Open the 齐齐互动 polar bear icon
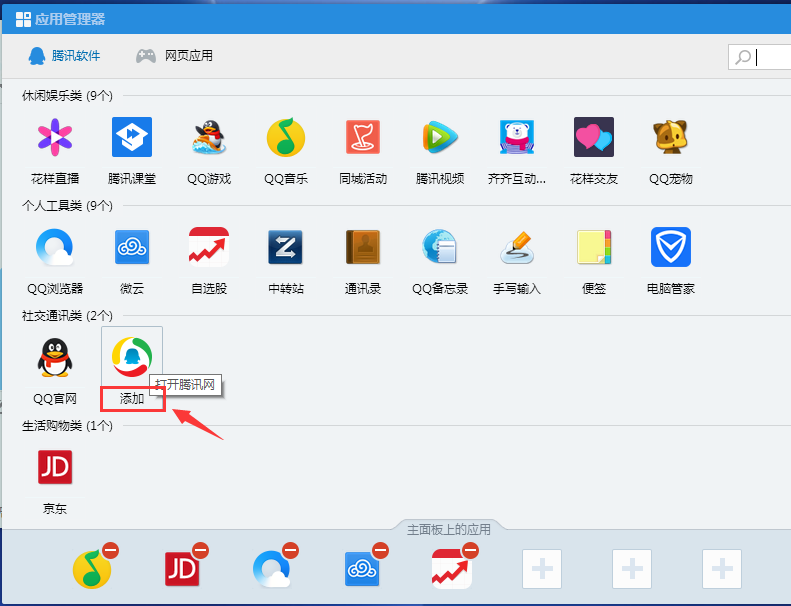 [517, 137]
